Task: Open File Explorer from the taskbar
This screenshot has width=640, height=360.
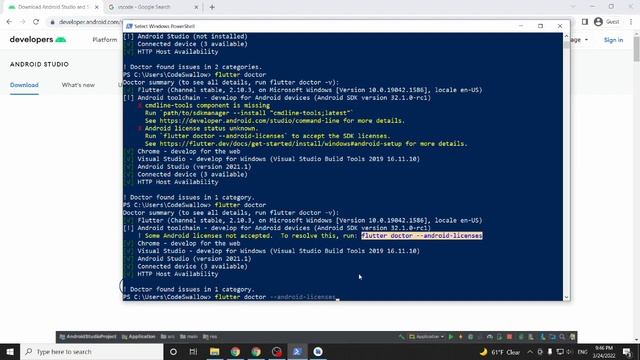Action: coord(214,351)
